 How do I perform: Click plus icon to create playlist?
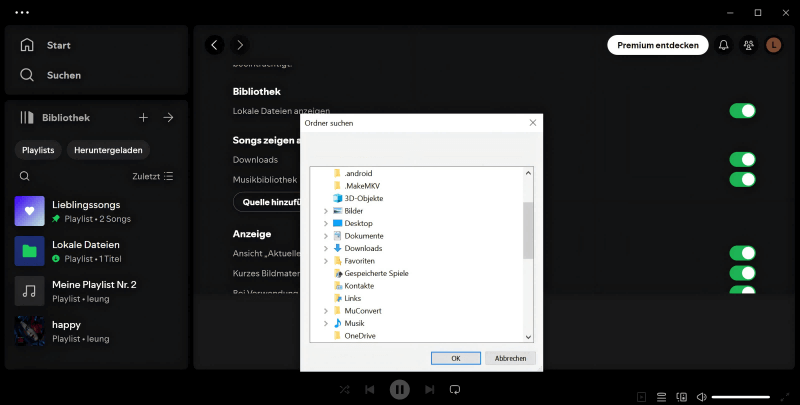tap(143, 117)
